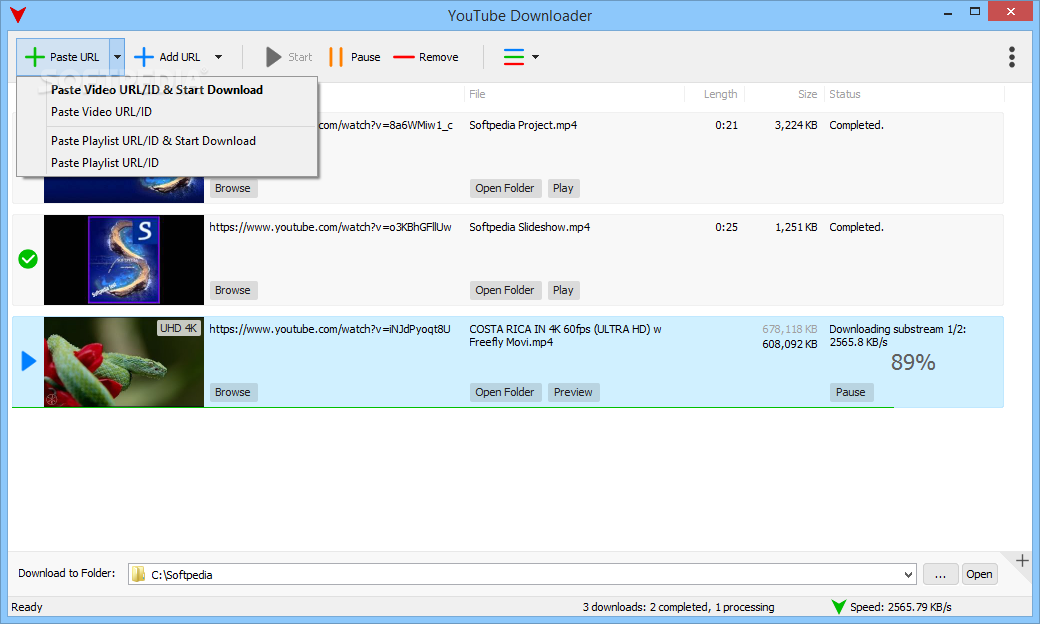Screen dimensions: 1040x624
Task: Choose Paste Video URL/ID & Start Download
Action: point(157,90)
